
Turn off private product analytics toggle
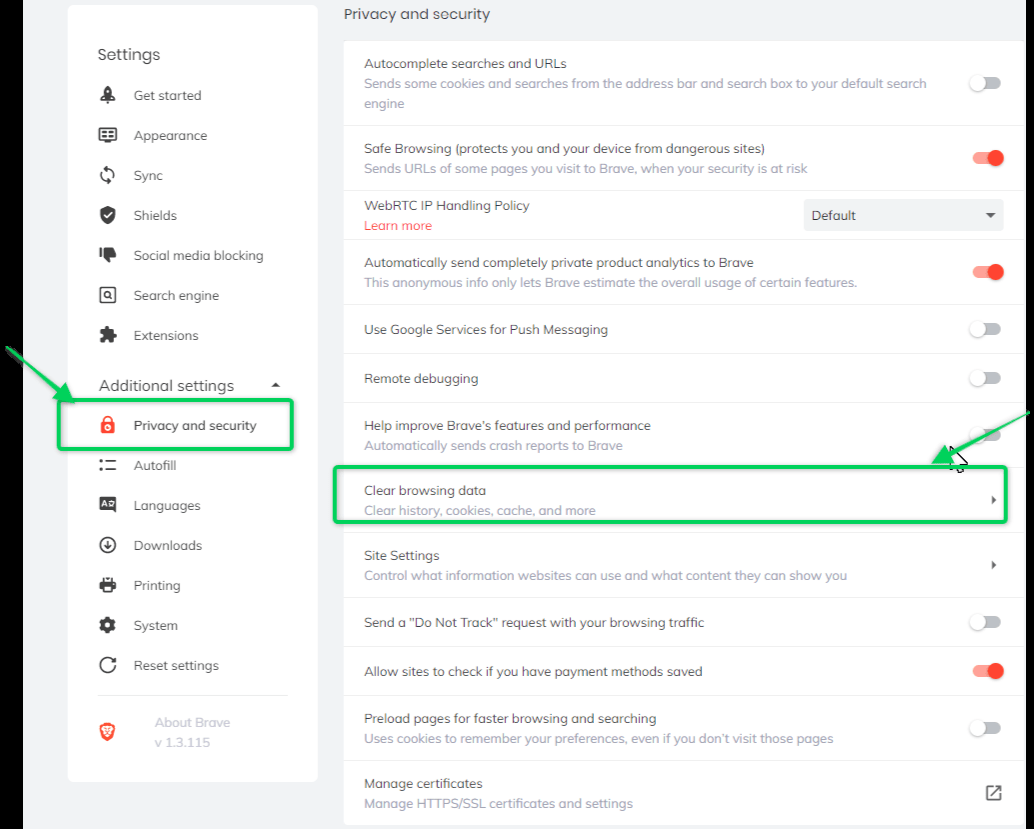(x=988, y=272)
